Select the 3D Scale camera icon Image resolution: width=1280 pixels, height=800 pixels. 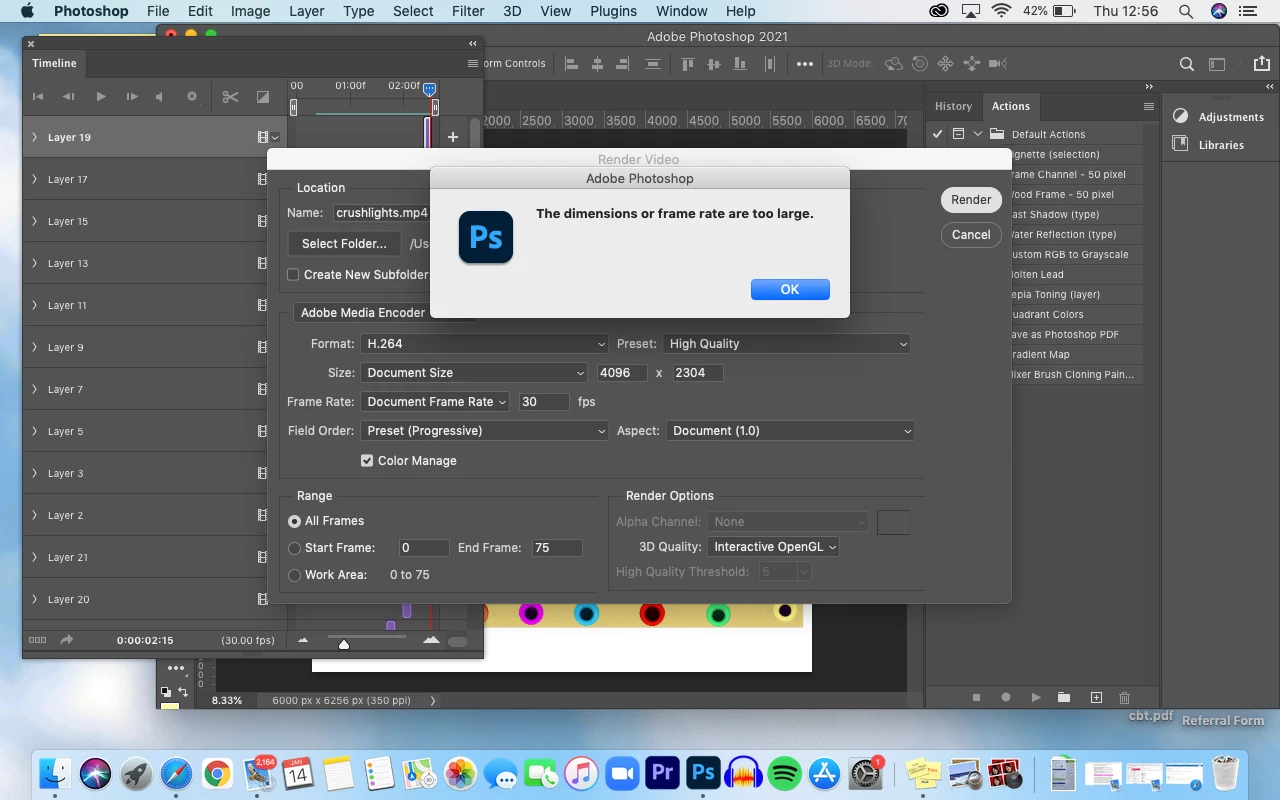pos(998,63)
